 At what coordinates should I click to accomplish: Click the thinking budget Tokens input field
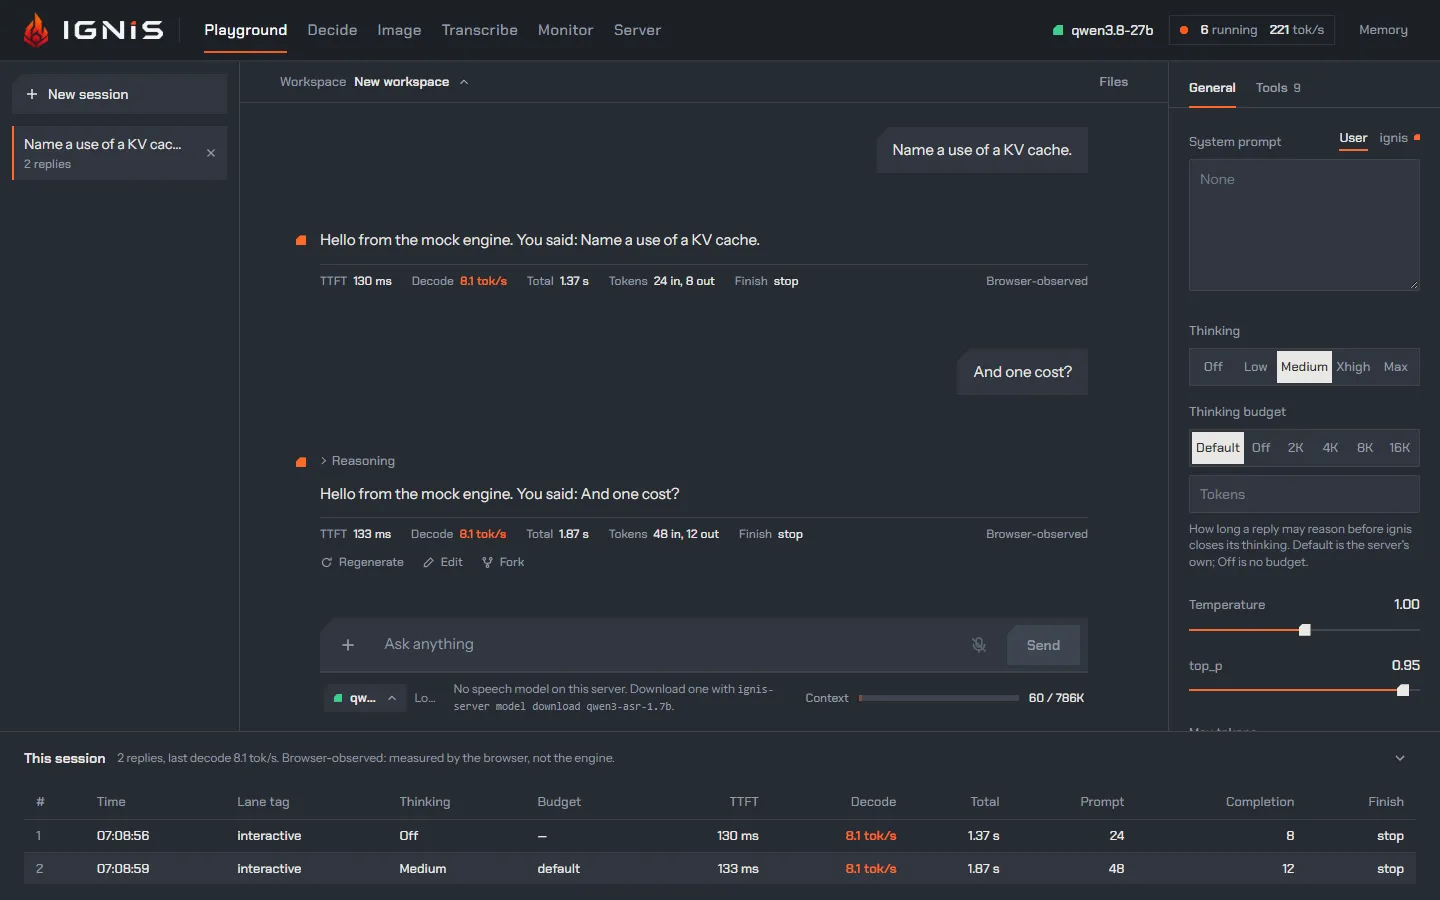(1304, 494)
